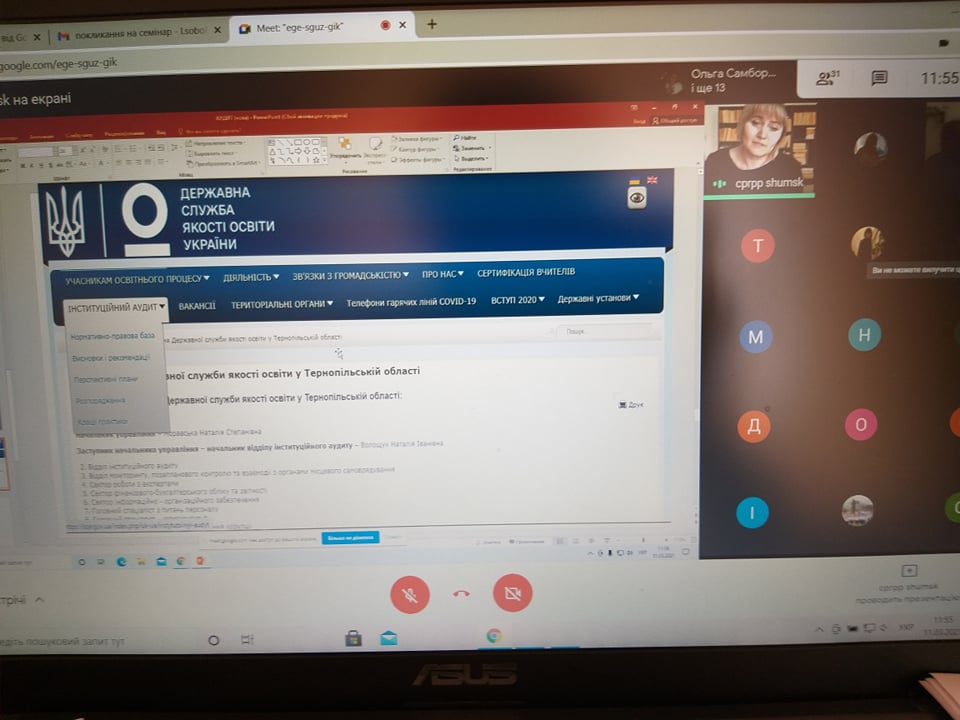The height and width of the screenshot is (720, 960).
Task: Expand ДІЯЛЬНІСТЬ menu
Action: (x=251, y=277)
